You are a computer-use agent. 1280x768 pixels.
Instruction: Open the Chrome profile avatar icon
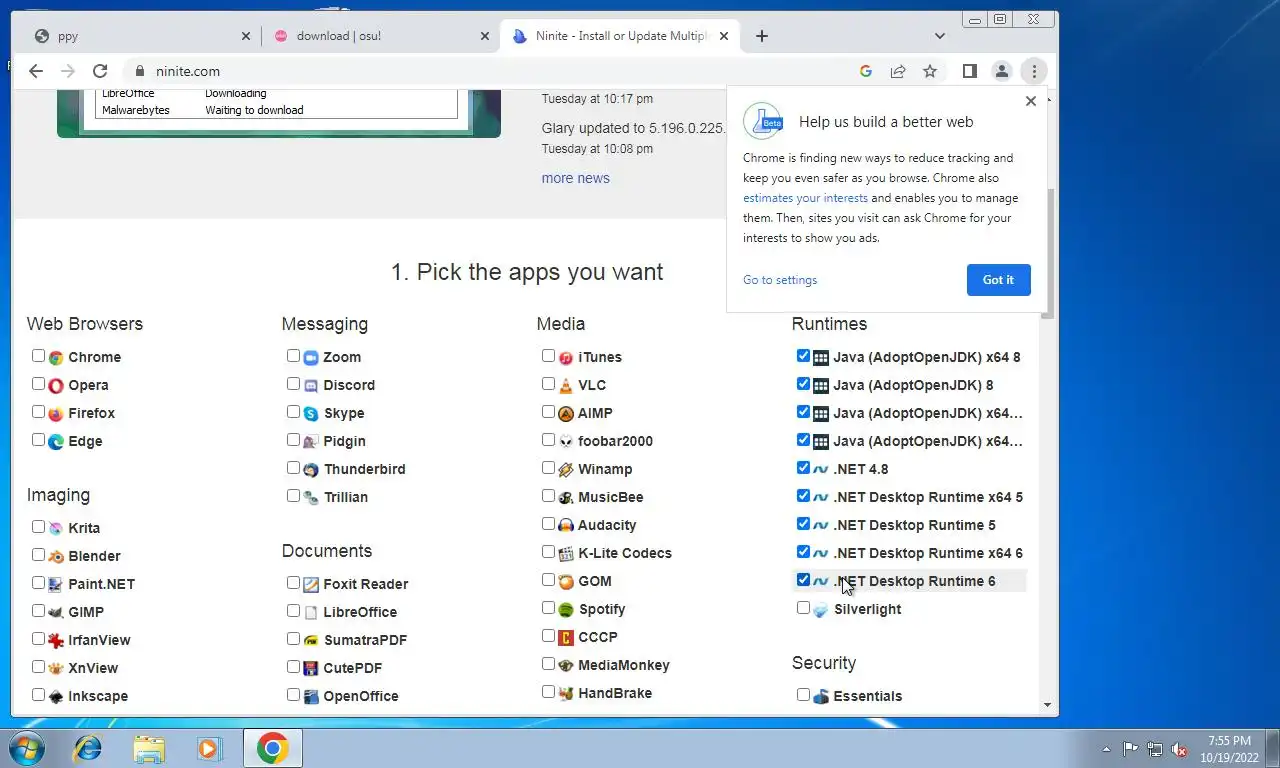(1001, 71)
